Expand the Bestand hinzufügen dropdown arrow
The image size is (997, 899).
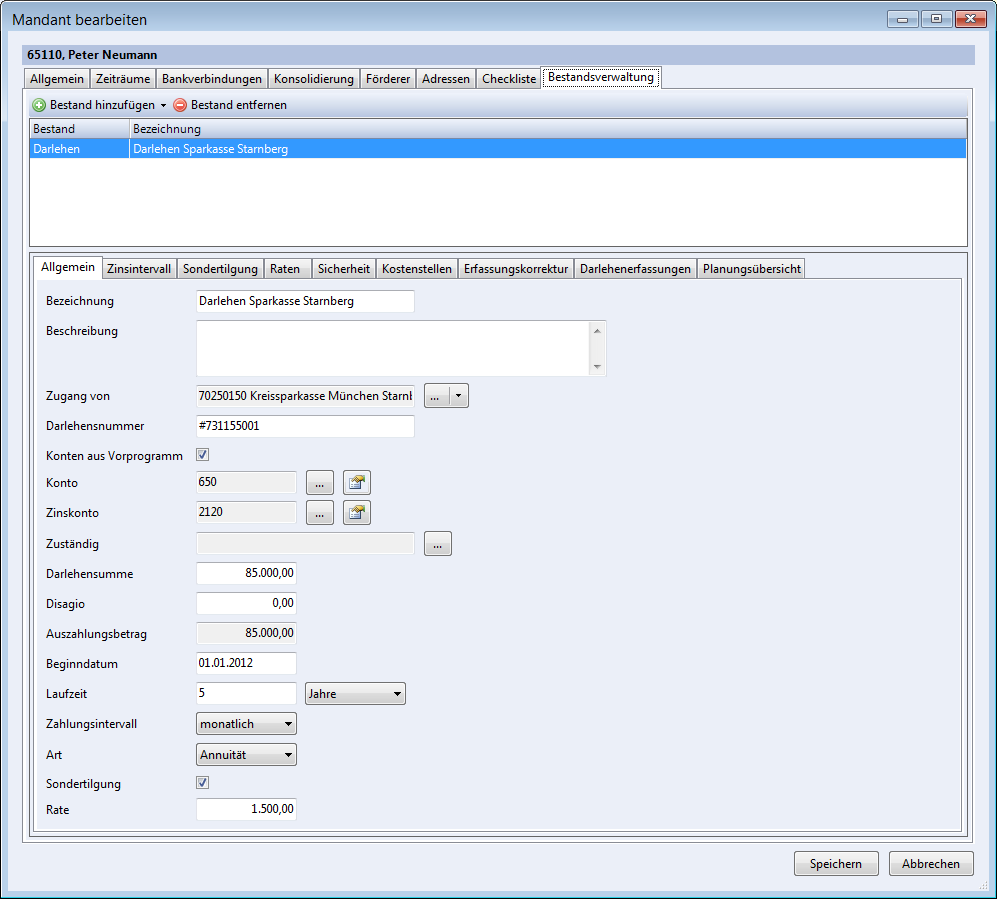[x=163, y=106]
